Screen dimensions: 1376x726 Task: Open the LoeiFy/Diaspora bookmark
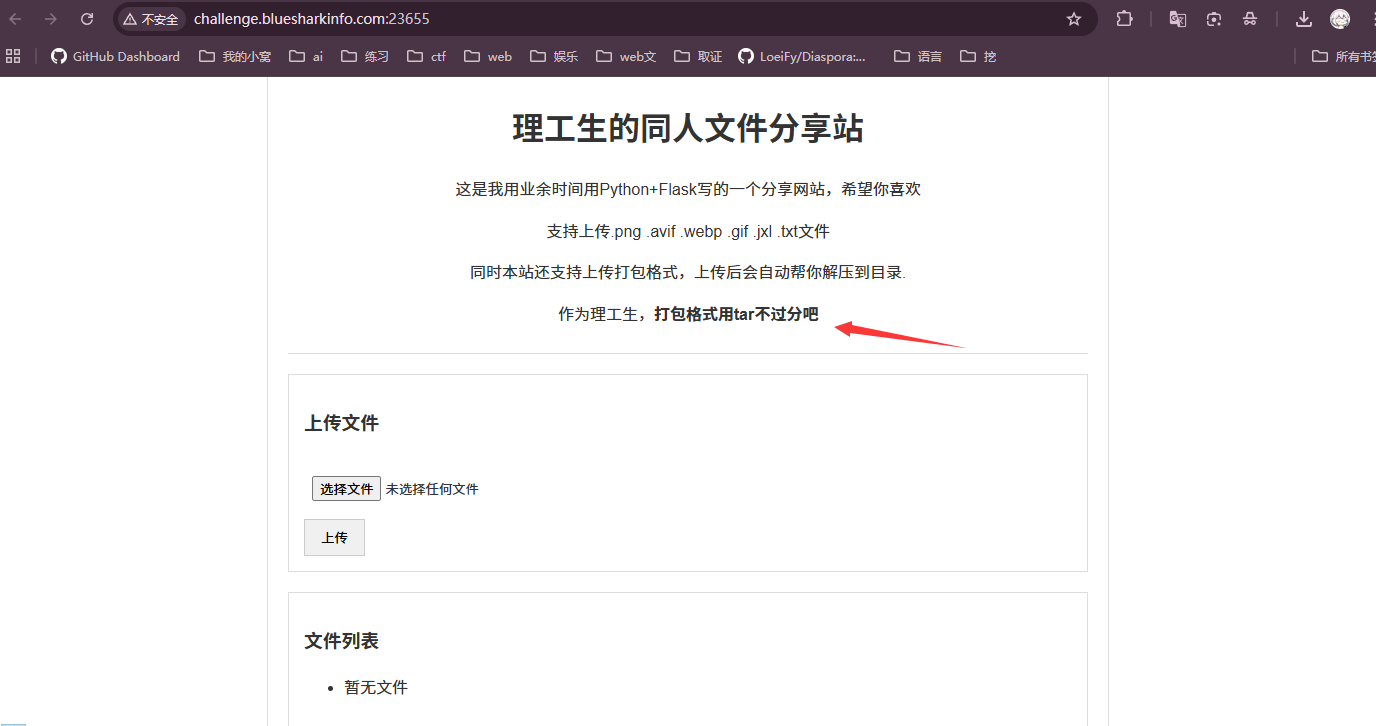(802, 56)
